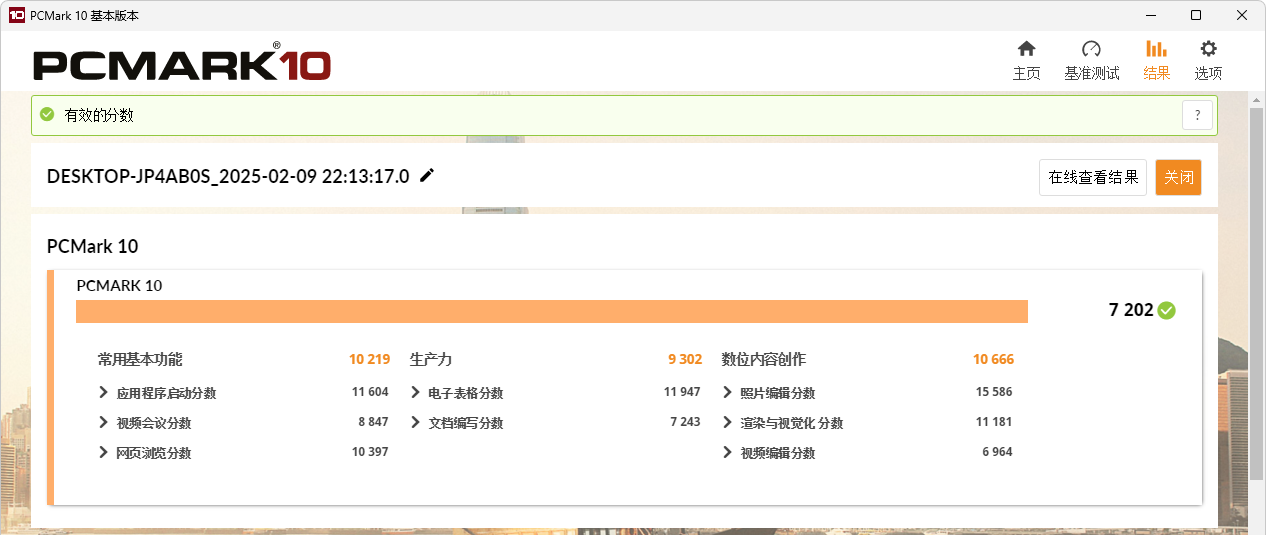Screen dimensions: 1266x535
Task: Expand 文档编写分数 row
Action: [x=416, y=422]
